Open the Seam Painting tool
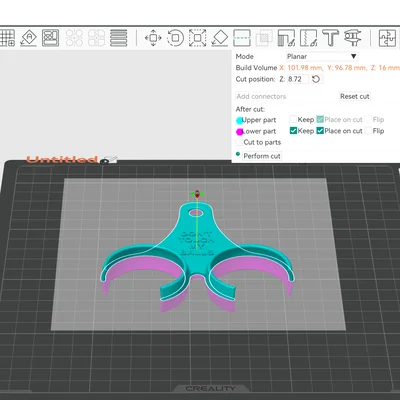 tap(308, 38)
